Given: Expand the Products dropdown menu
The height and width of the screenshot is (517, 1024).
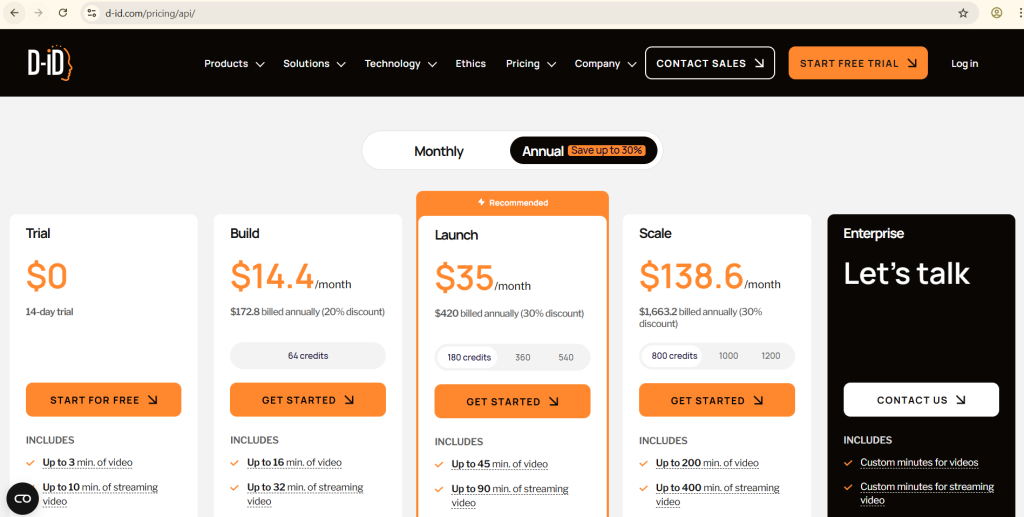Looking at the screenshot, I should click(x=234, y=64).
